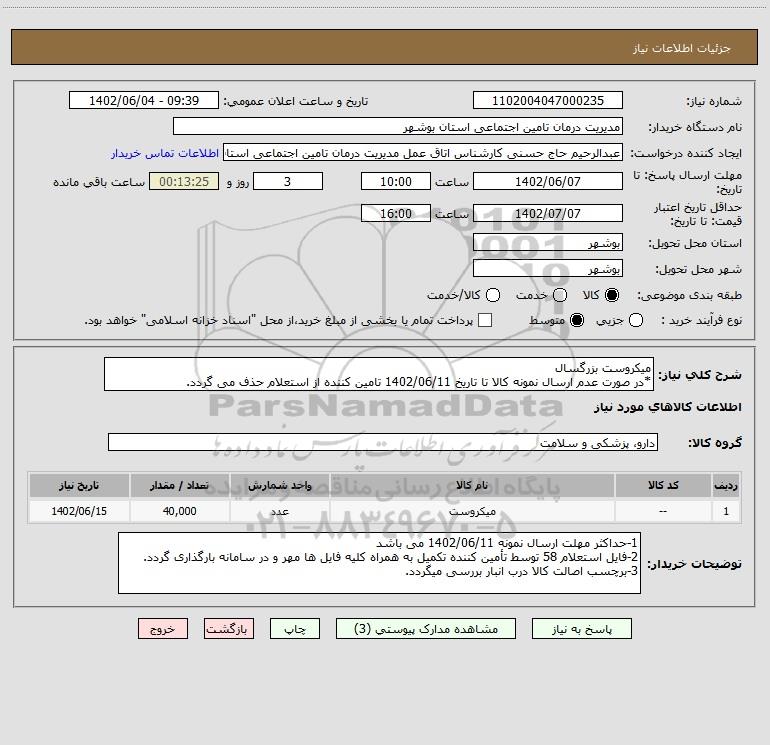Click the delivery city field بوشهر
This screenshot has height=745, width=770.
[548, 269]
